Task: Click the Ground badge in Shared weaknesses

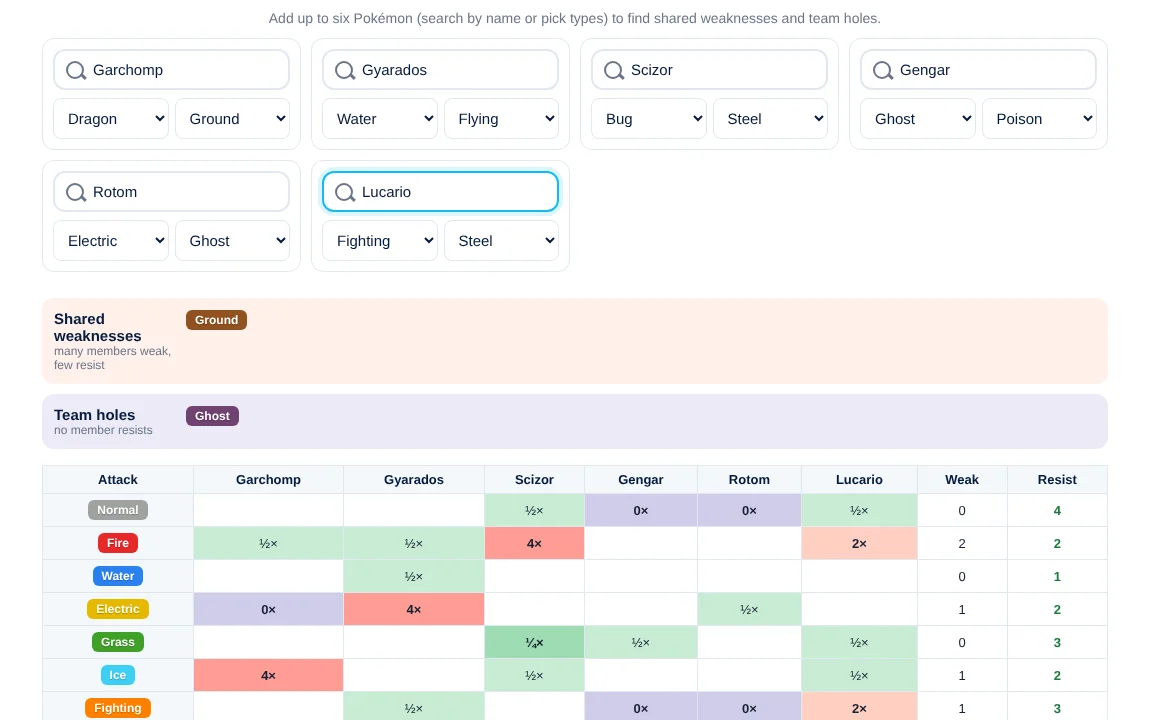Action: pyautogui.click(x=216, y=320)
